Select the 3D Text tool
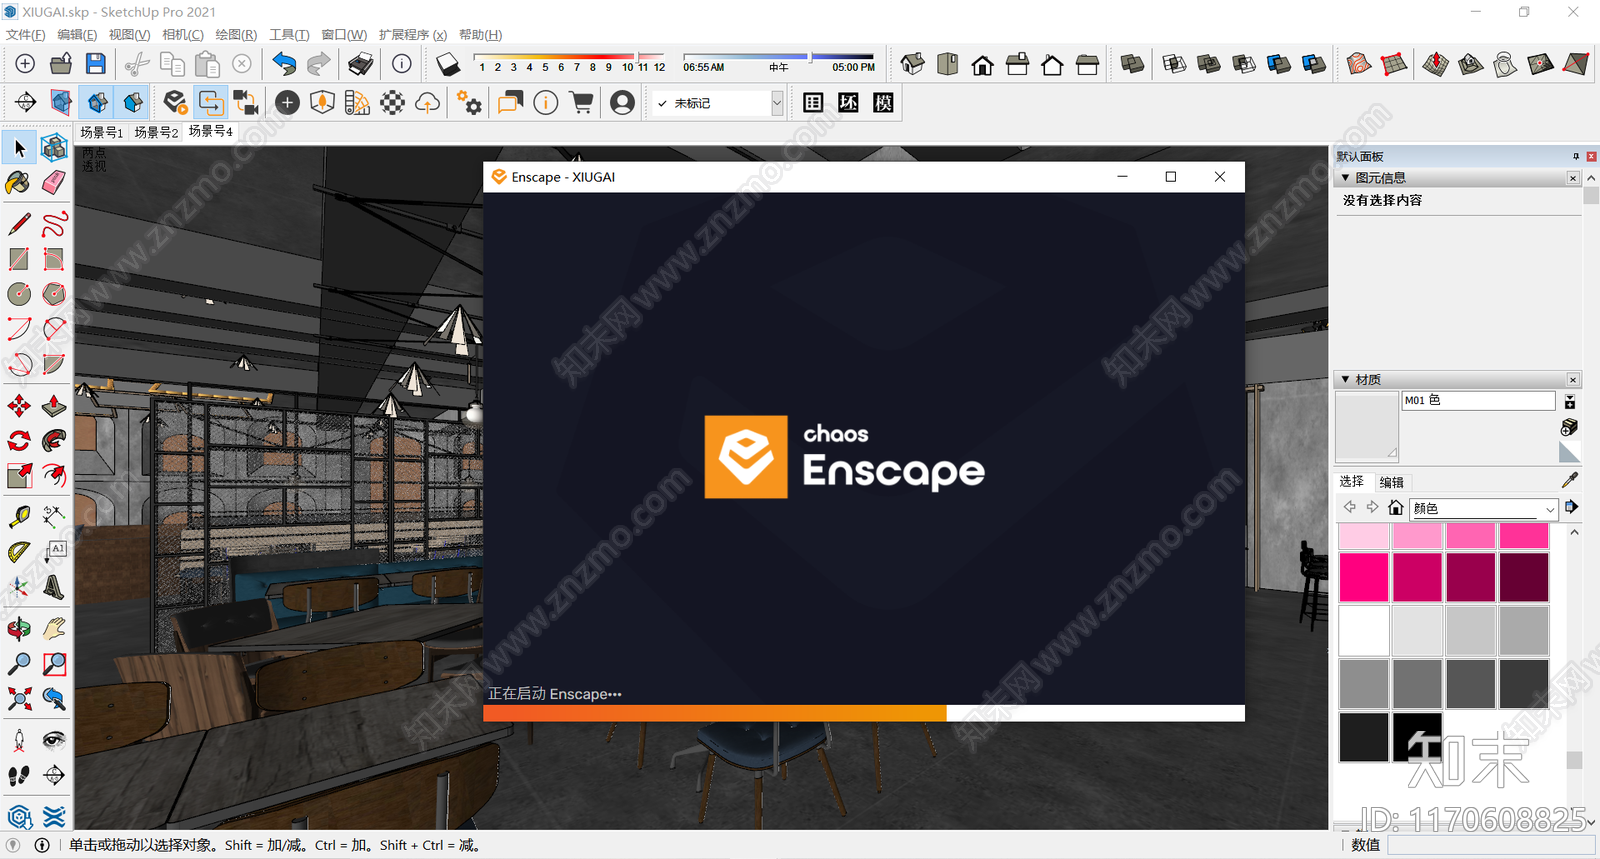The image size is (1600, 859). coord(54,587)
